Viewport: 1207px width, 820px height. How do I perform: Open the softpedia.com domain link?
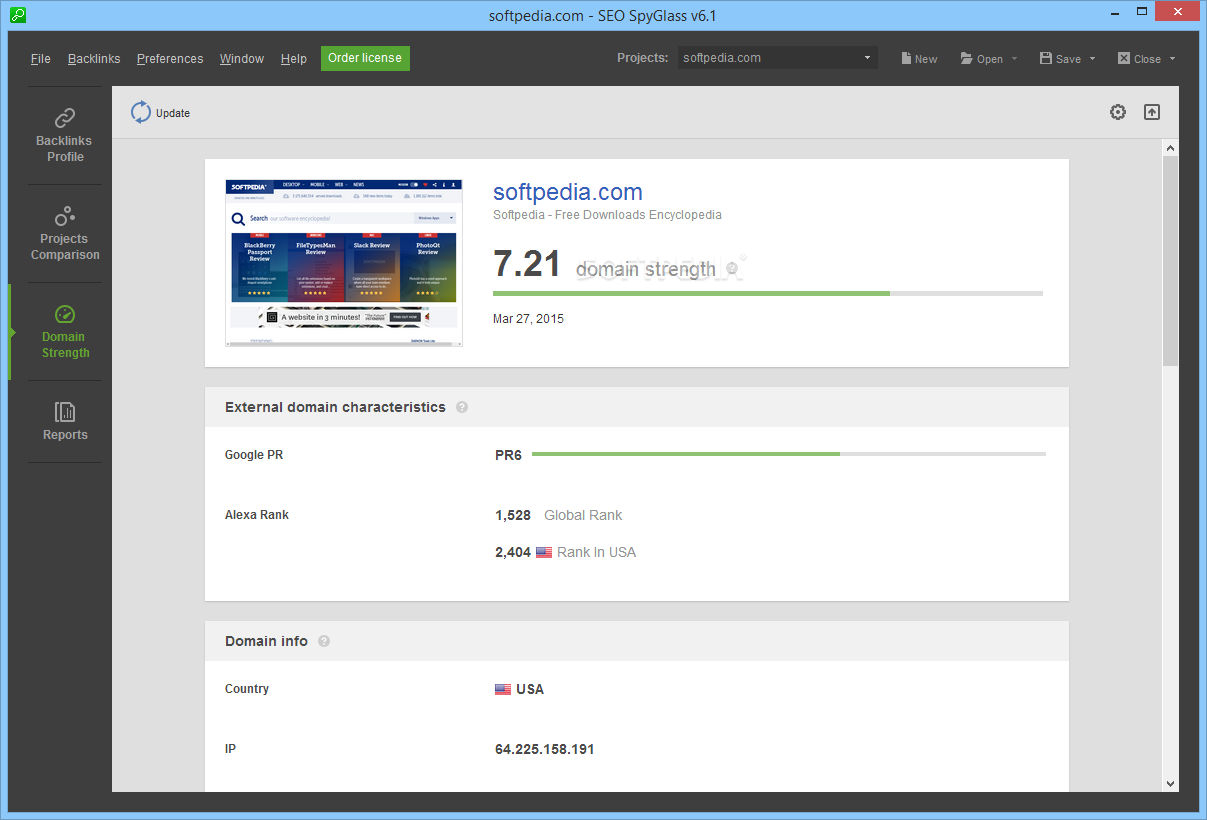coord(568,192)
